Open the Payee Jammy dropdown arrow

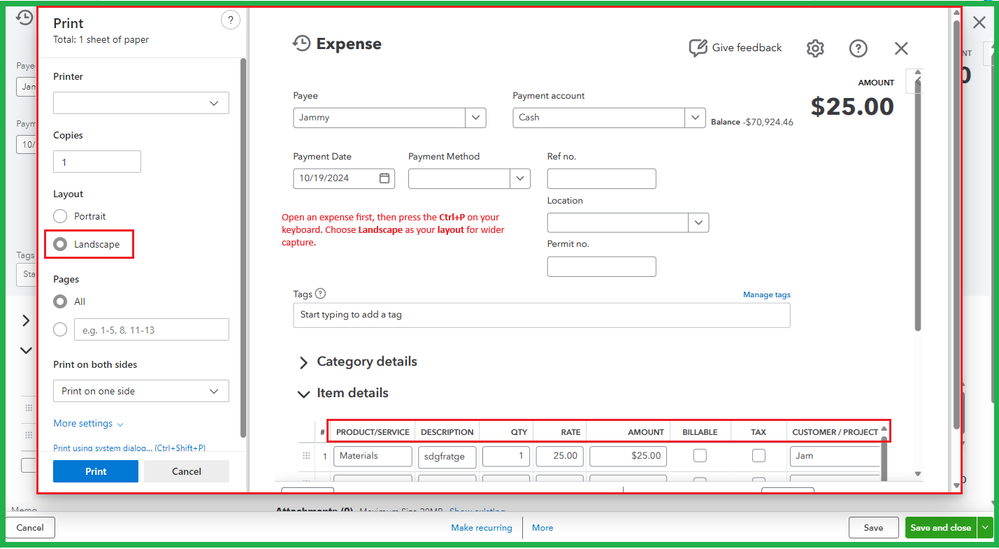[476, 118]
